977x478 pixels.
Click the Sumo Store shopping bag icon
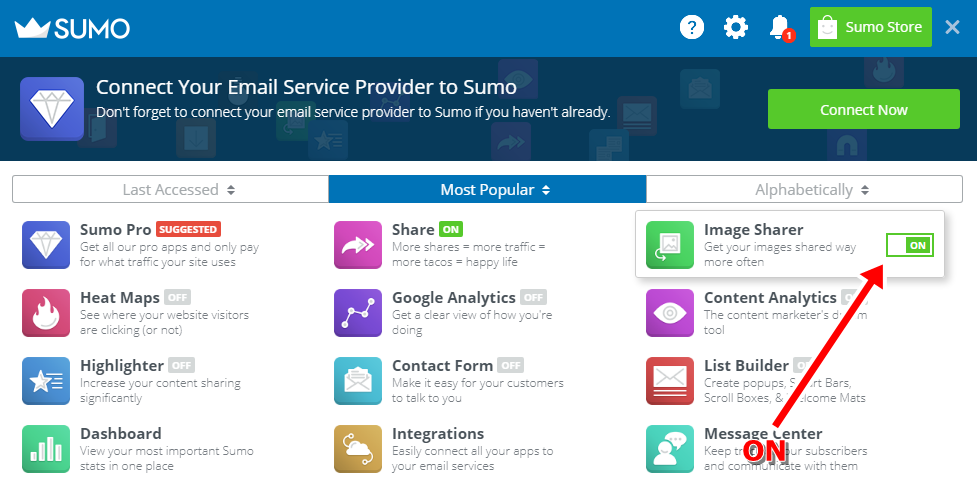[x=827, y=27]
